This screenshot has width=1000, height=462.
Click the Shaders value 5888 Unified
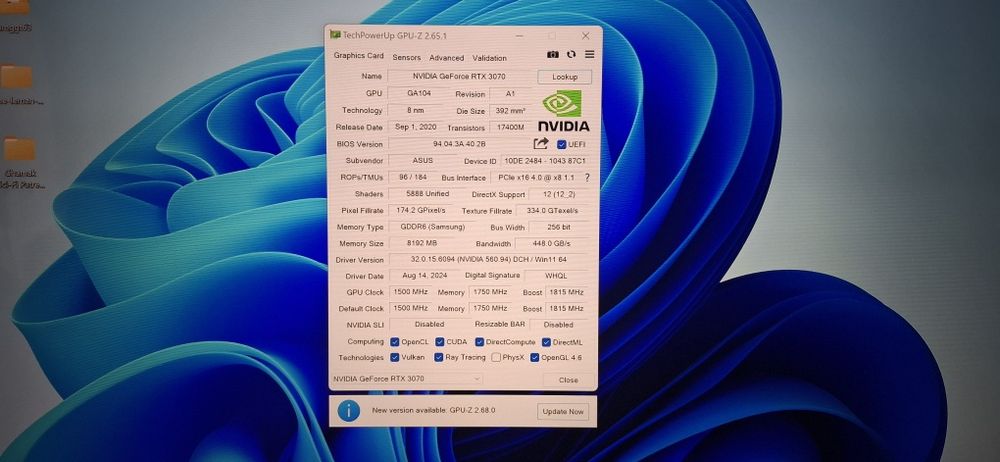tap(428, 193)
